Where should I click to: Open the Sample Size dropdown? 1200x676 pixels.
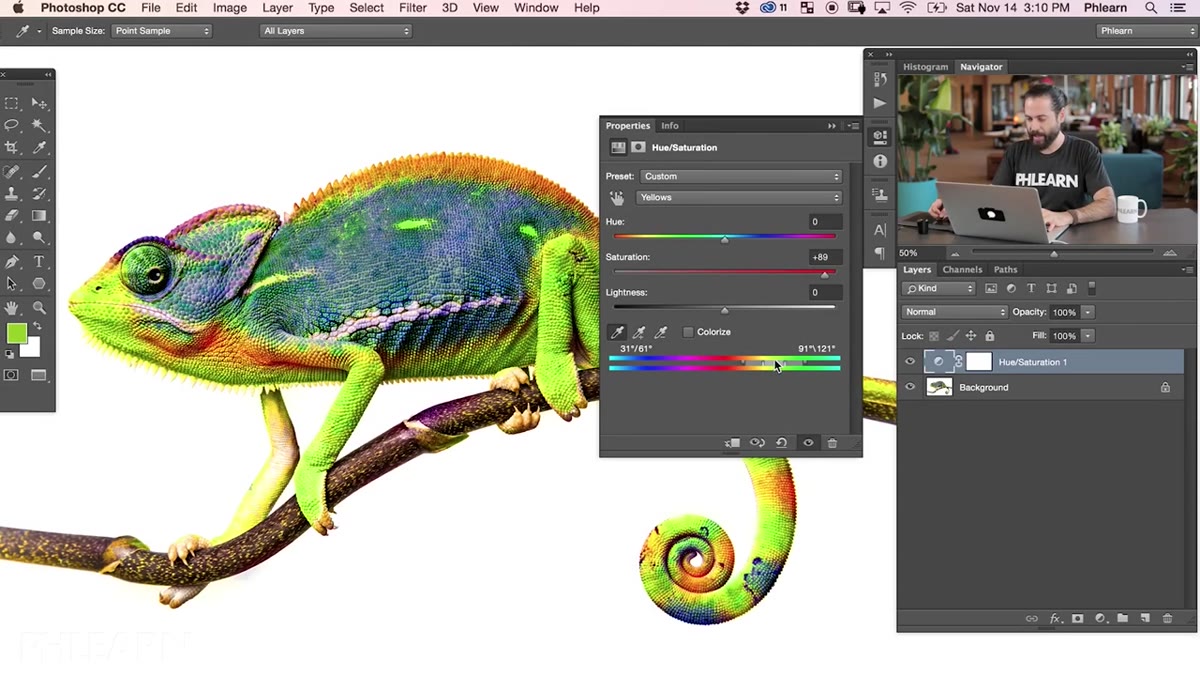pos(161,31)
